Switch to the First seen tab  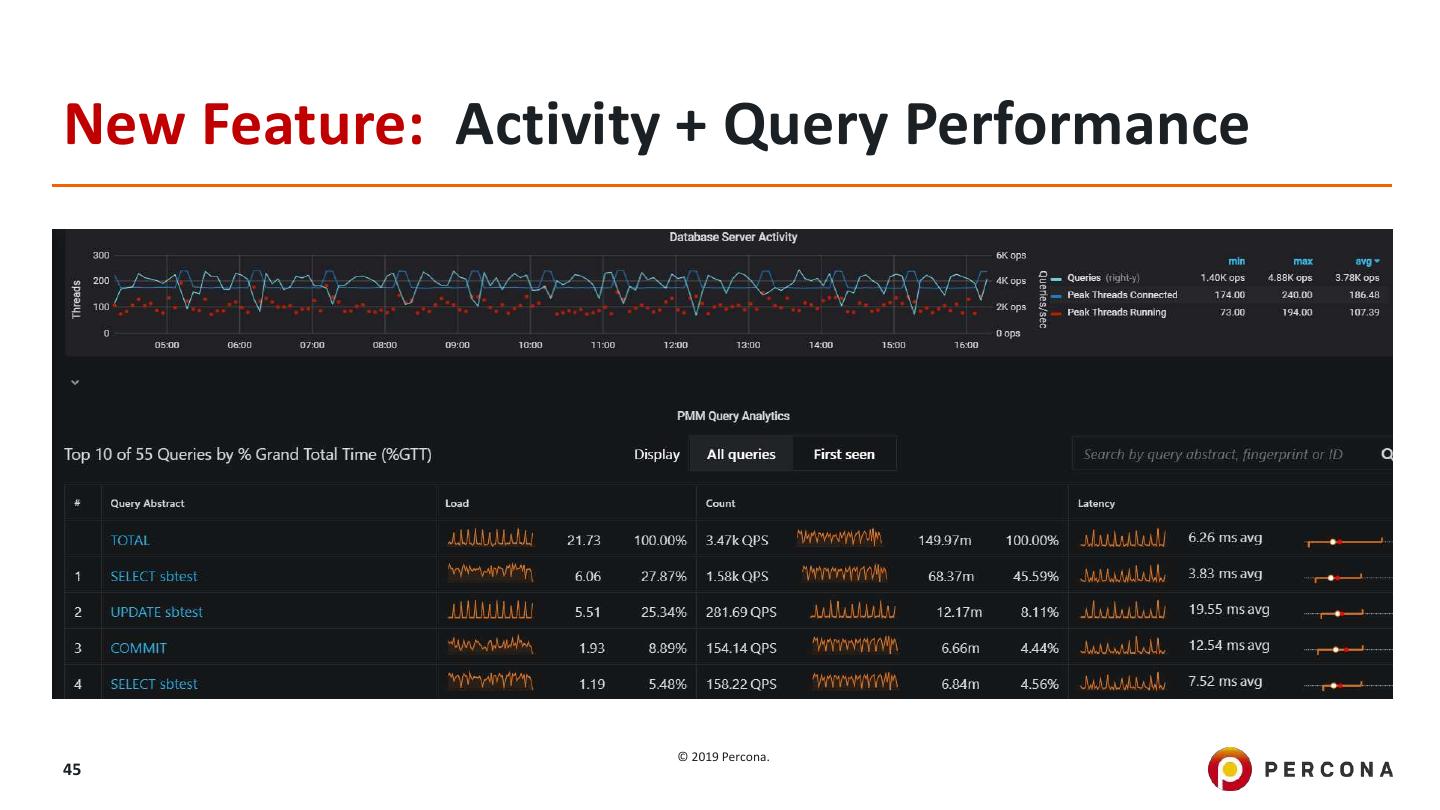click(x=844, y=454)
